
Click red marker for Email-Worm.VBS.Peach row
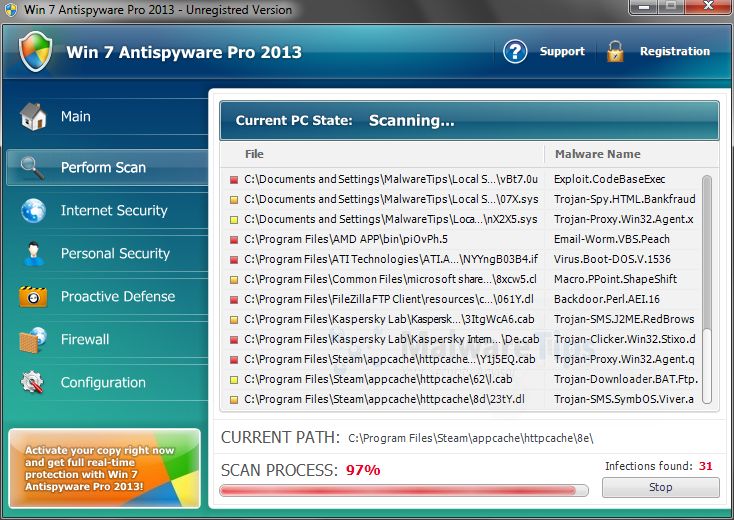234,240
